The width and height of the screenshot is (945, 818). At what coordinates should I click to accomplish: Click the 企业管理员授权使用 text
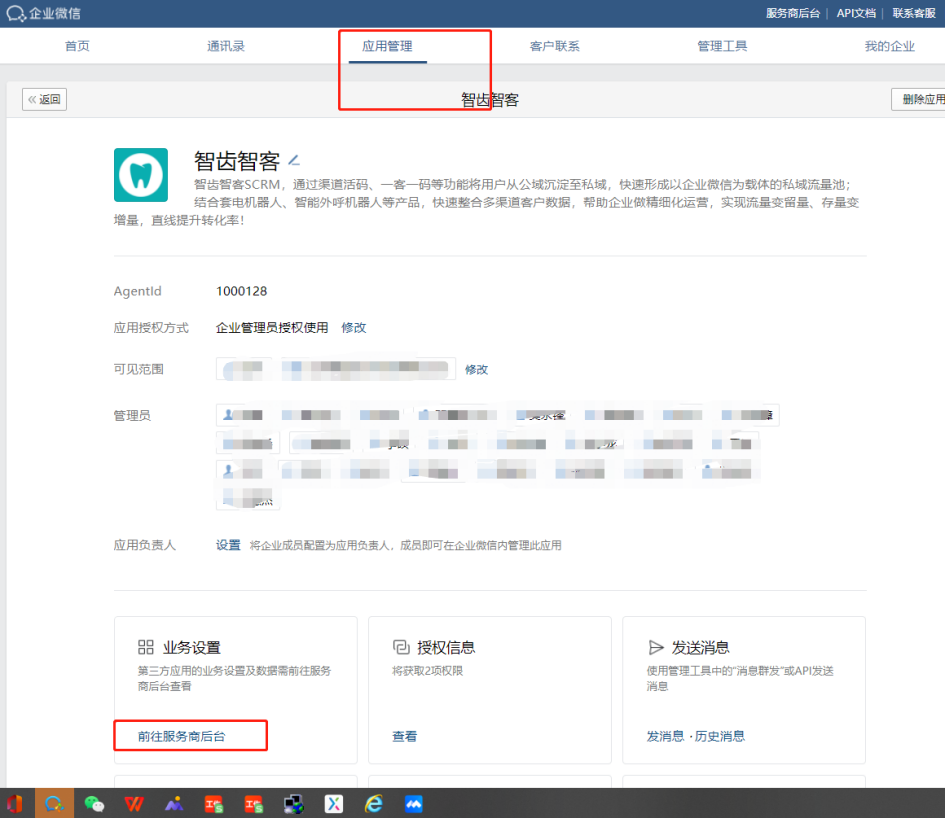pos(272,327)
